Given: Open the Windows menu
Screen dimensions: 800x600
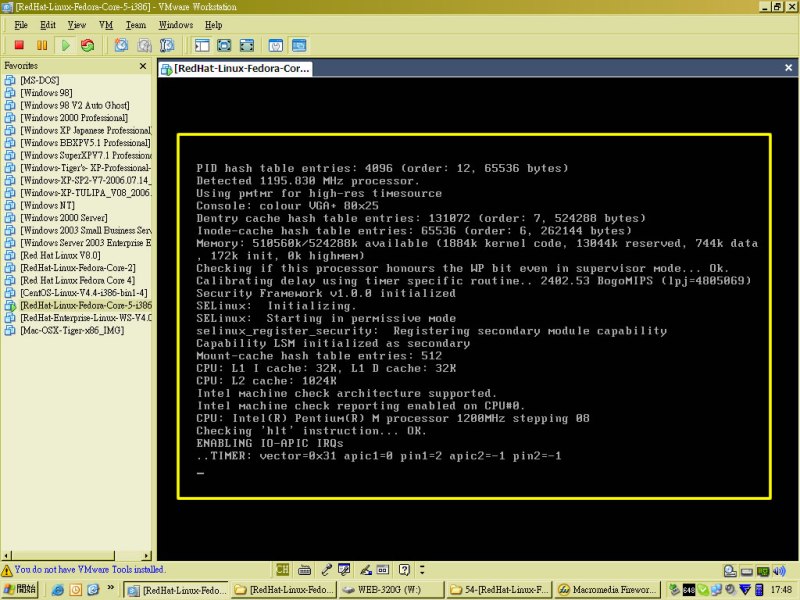Looking at the screenshot, I should point(176,25).
